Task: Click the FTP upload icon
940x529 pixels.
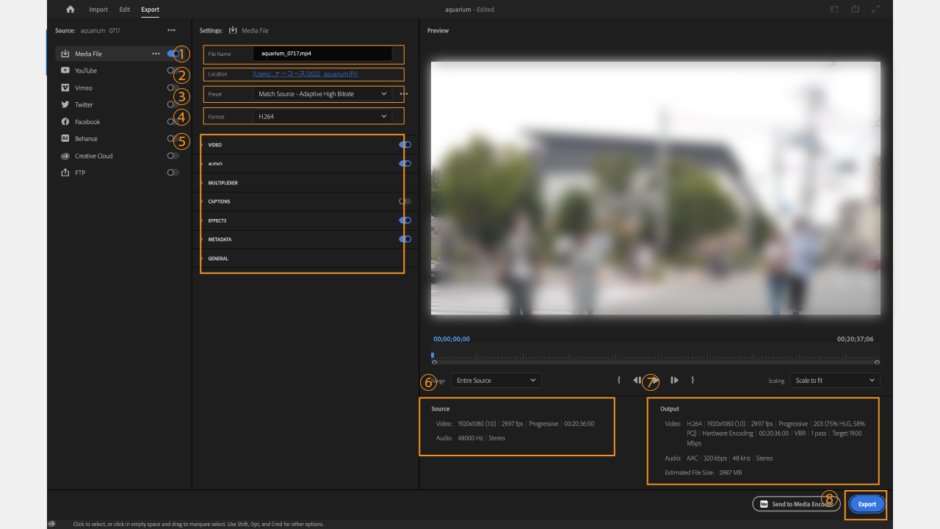Action: tap(65, 173)
